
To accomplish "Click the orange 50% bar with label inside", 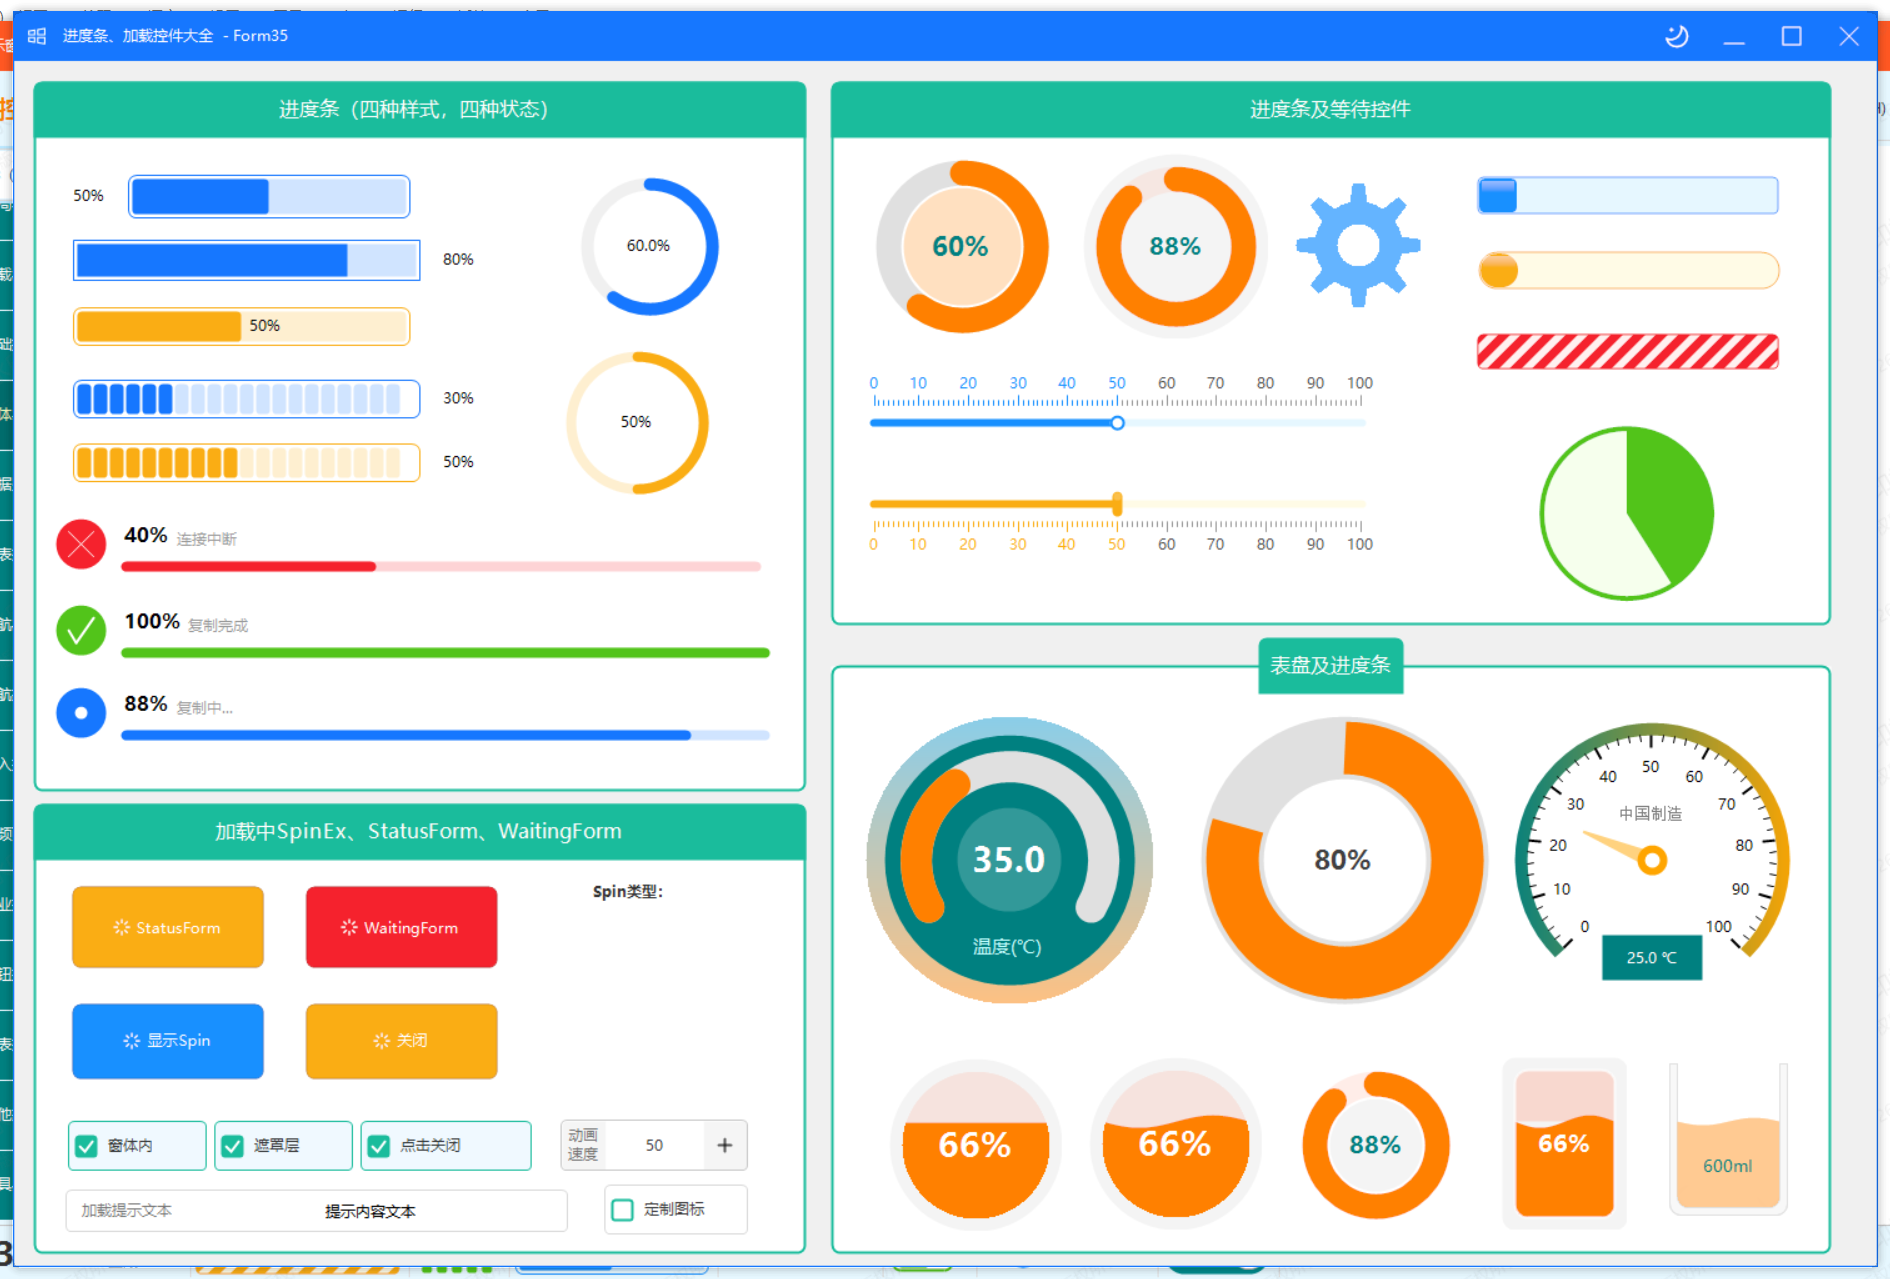I will [x=241, y=327].
